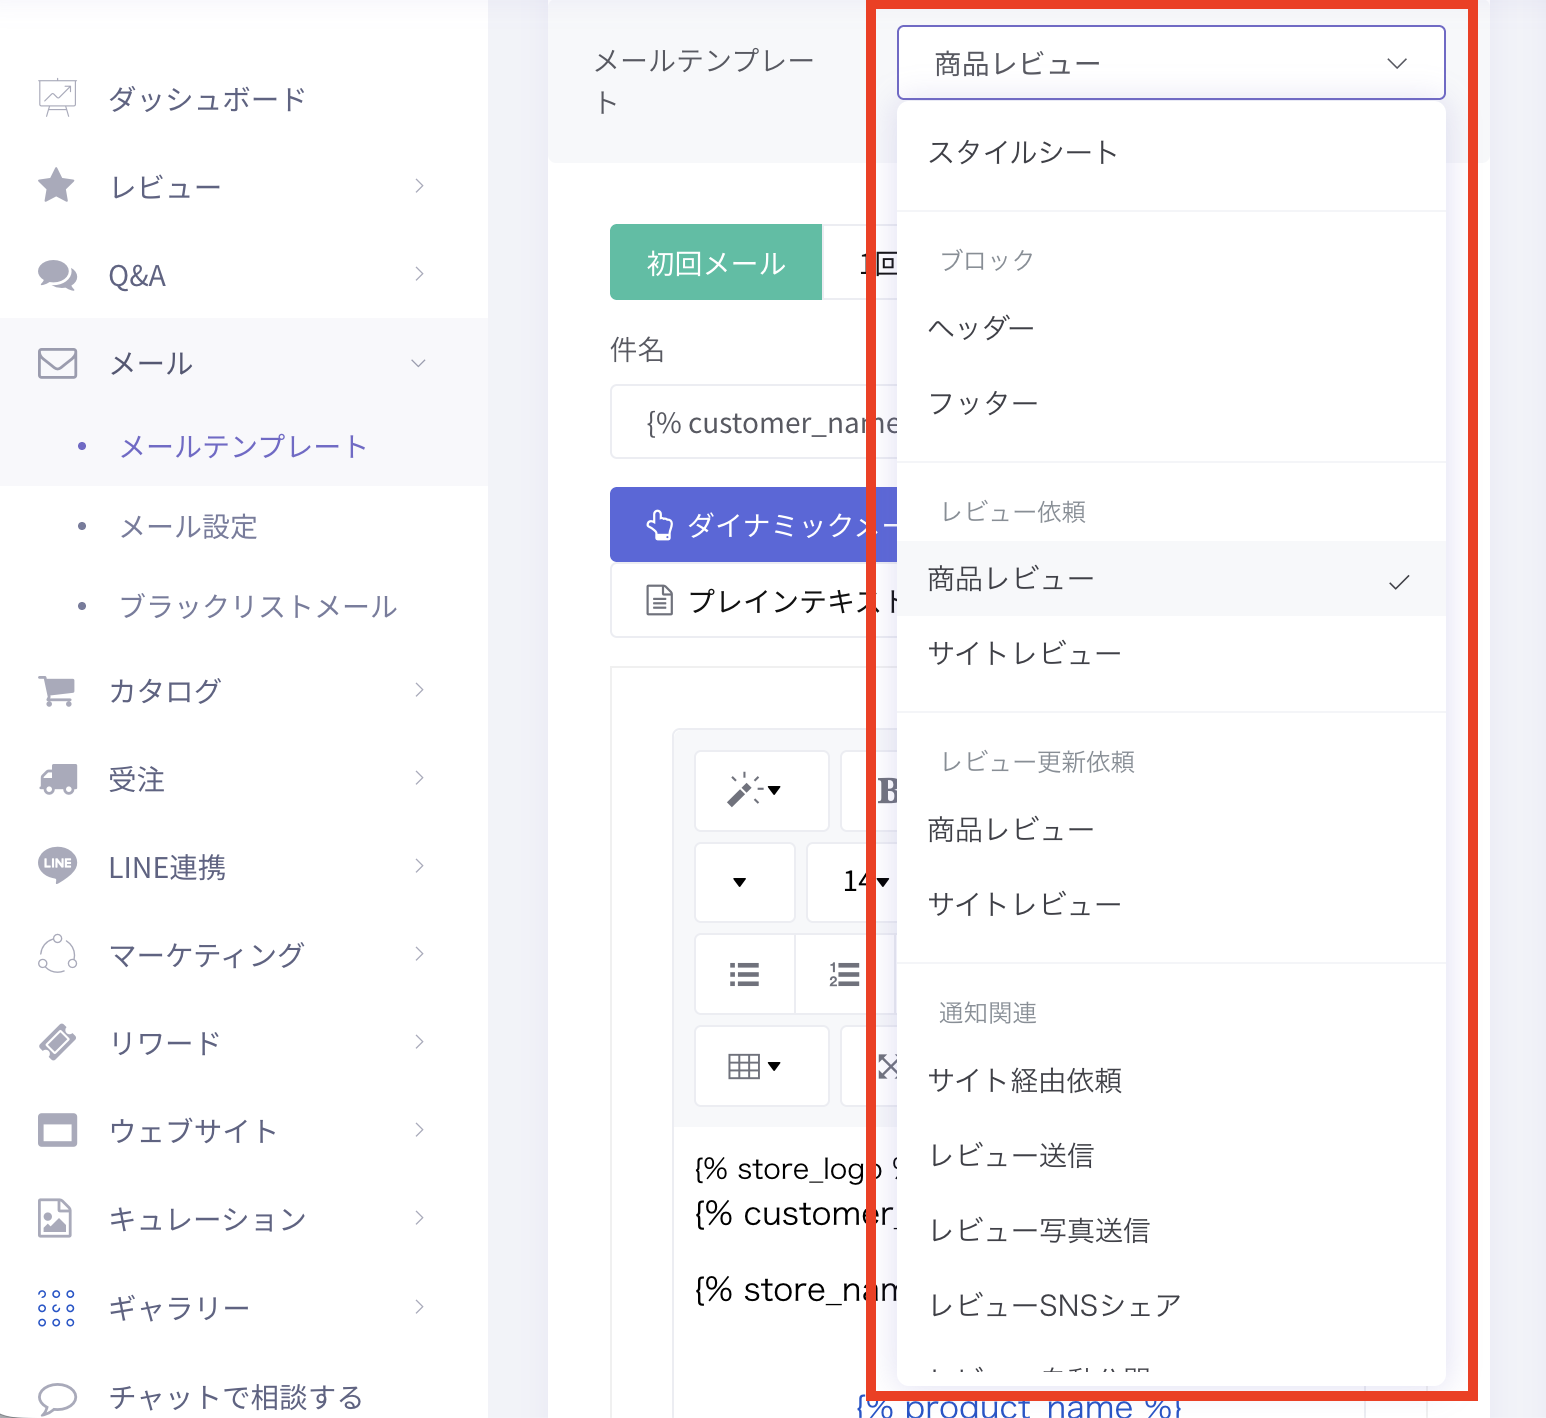Select the 初回メール tab

click(x=716, y=263)
